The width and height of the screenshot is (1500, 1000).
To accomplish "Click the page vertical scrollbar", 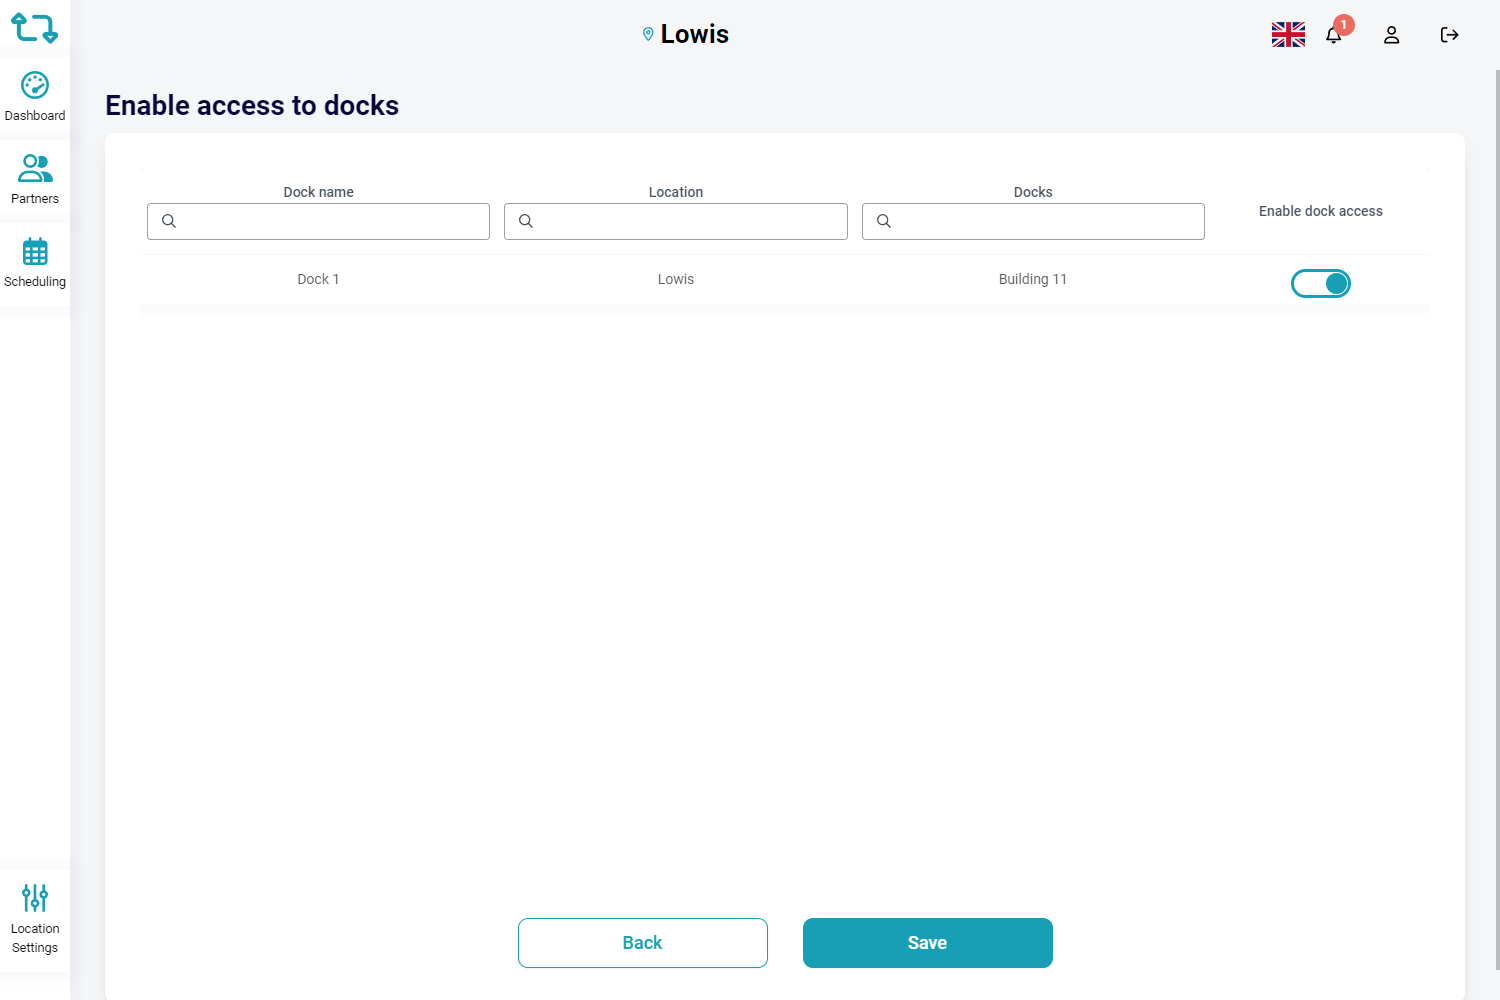I will 1497,520.
